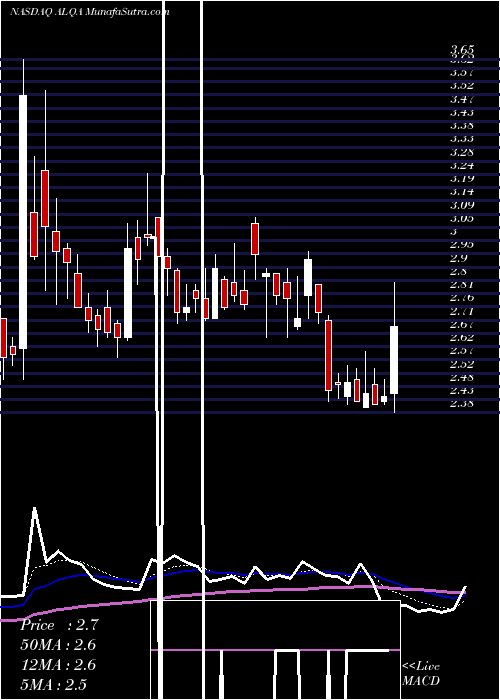Click the 3.14 price axis label

pyautogui.click(x=462, y=192)
